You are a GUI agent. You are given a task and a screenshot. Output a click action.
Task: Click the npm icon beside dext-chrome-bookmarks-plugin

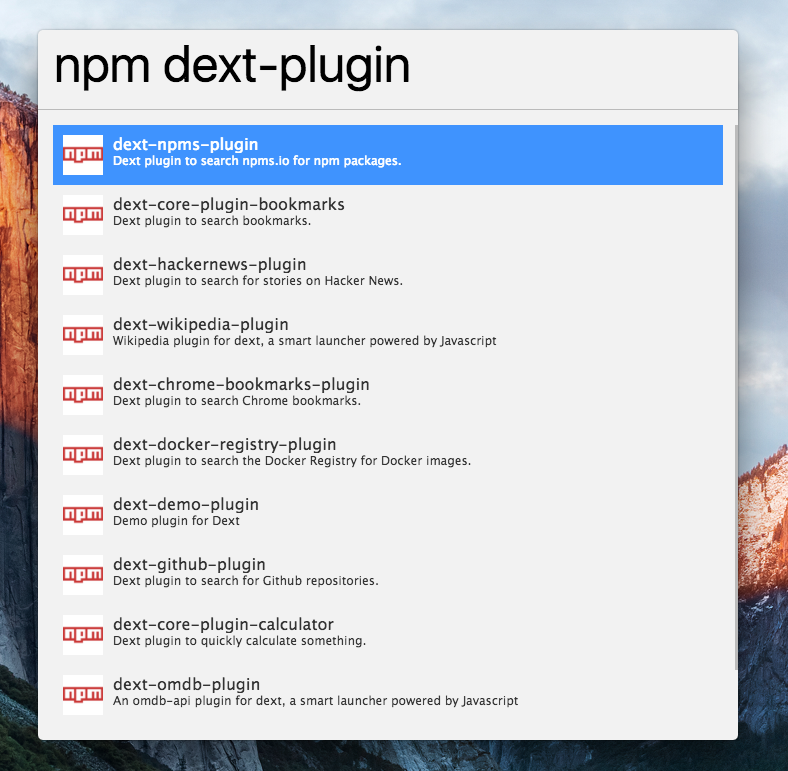point(83,395)
